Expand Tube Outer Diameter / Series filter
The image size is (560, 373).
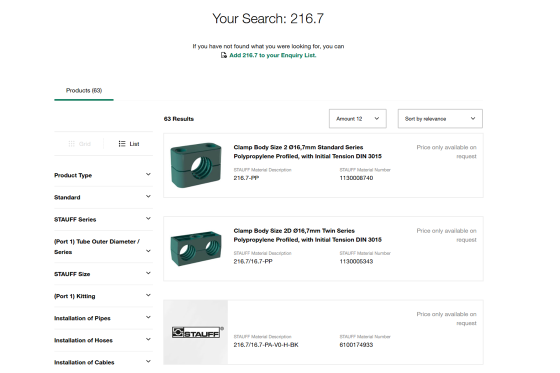(x=103, y=247)
